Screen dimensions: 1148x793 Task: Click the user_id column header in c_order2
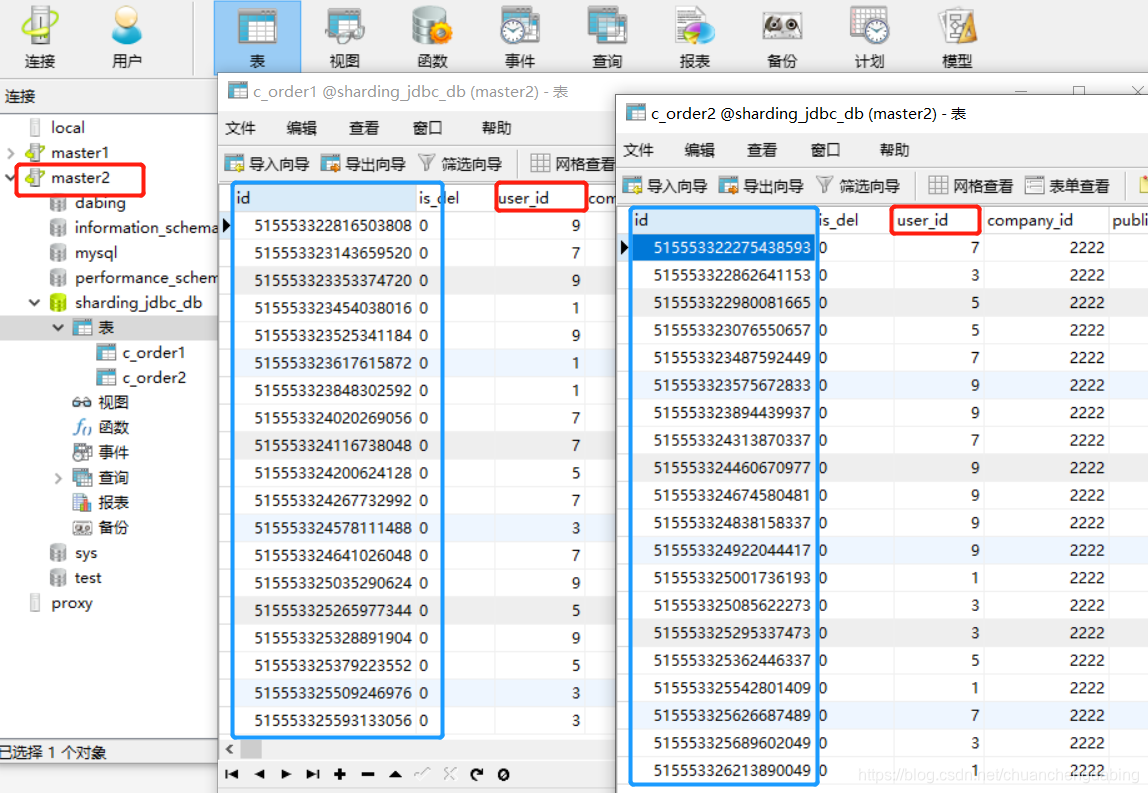tap(937, 220)
